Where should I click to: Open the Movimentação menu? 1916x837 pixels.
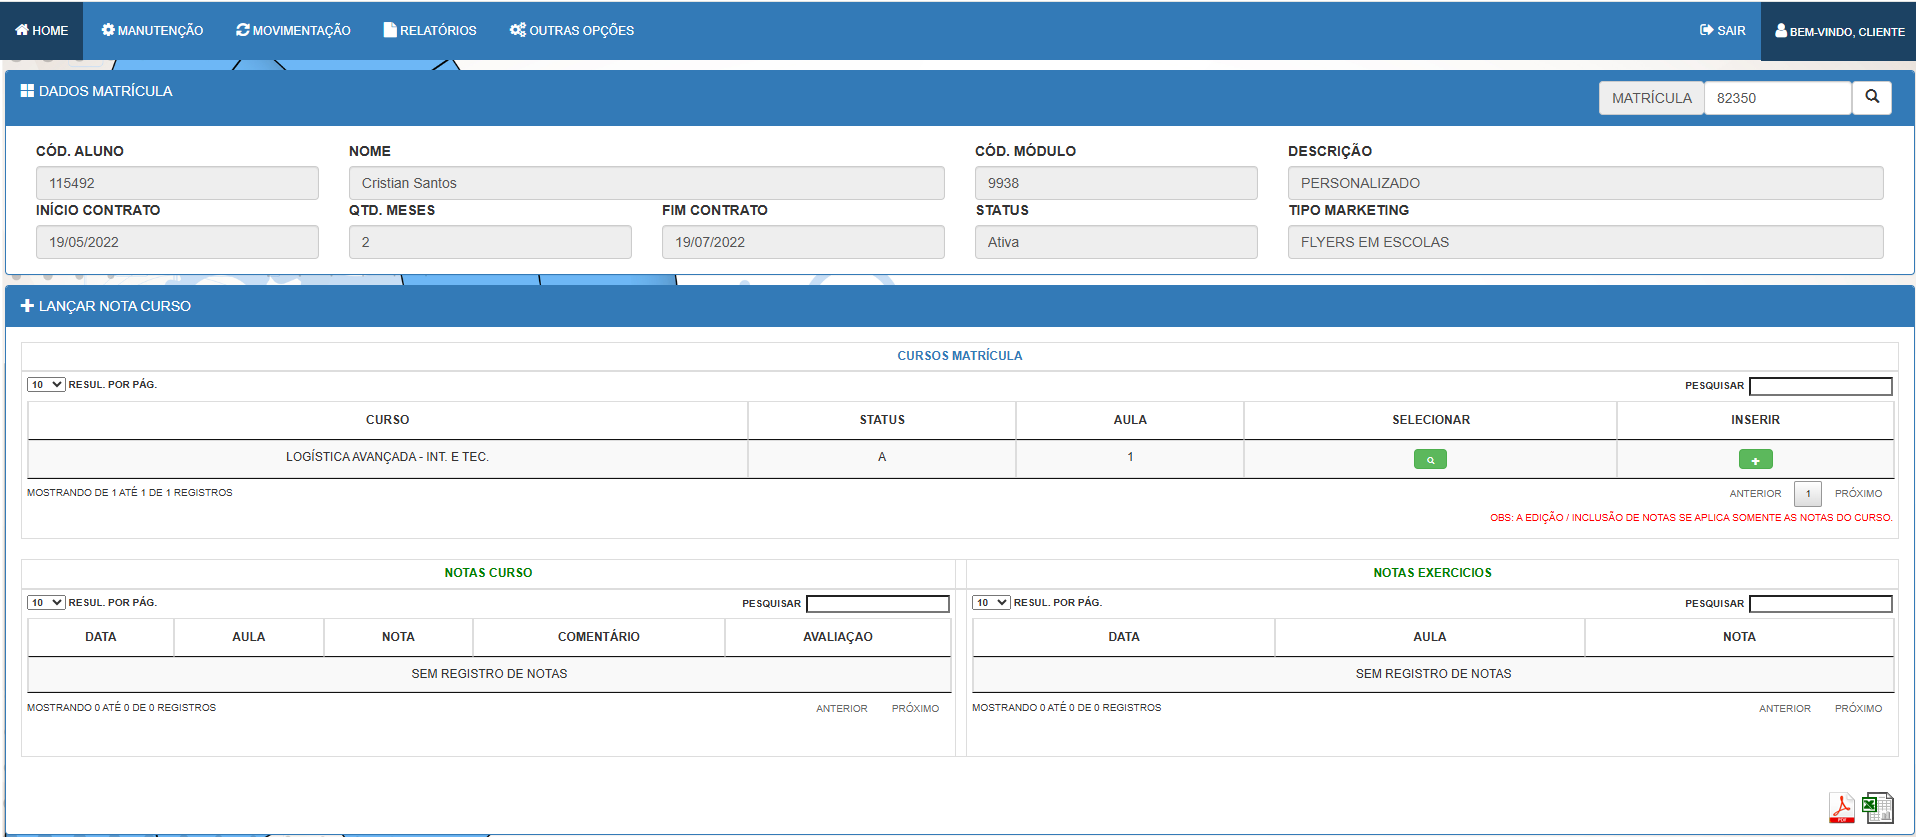click(x=293, y=31)
